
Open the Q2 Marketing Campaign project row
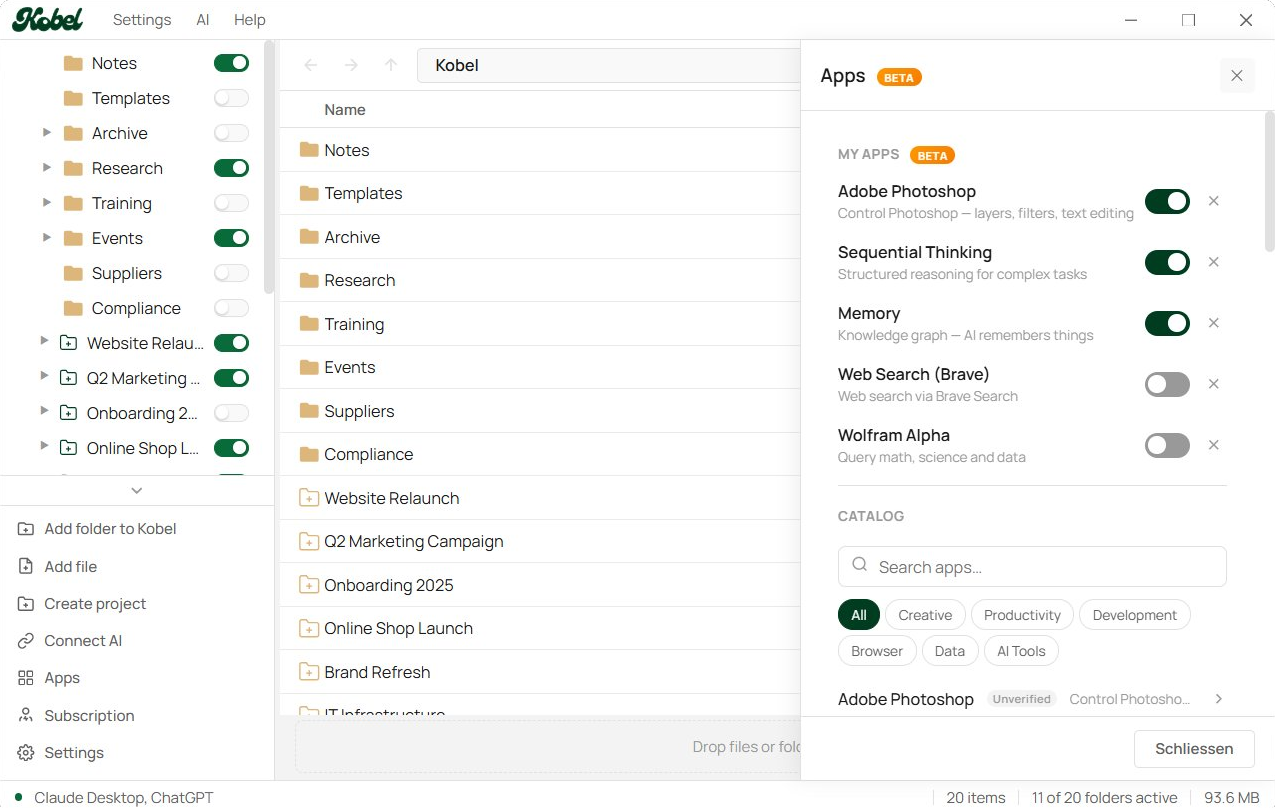[x=413, y=541]
